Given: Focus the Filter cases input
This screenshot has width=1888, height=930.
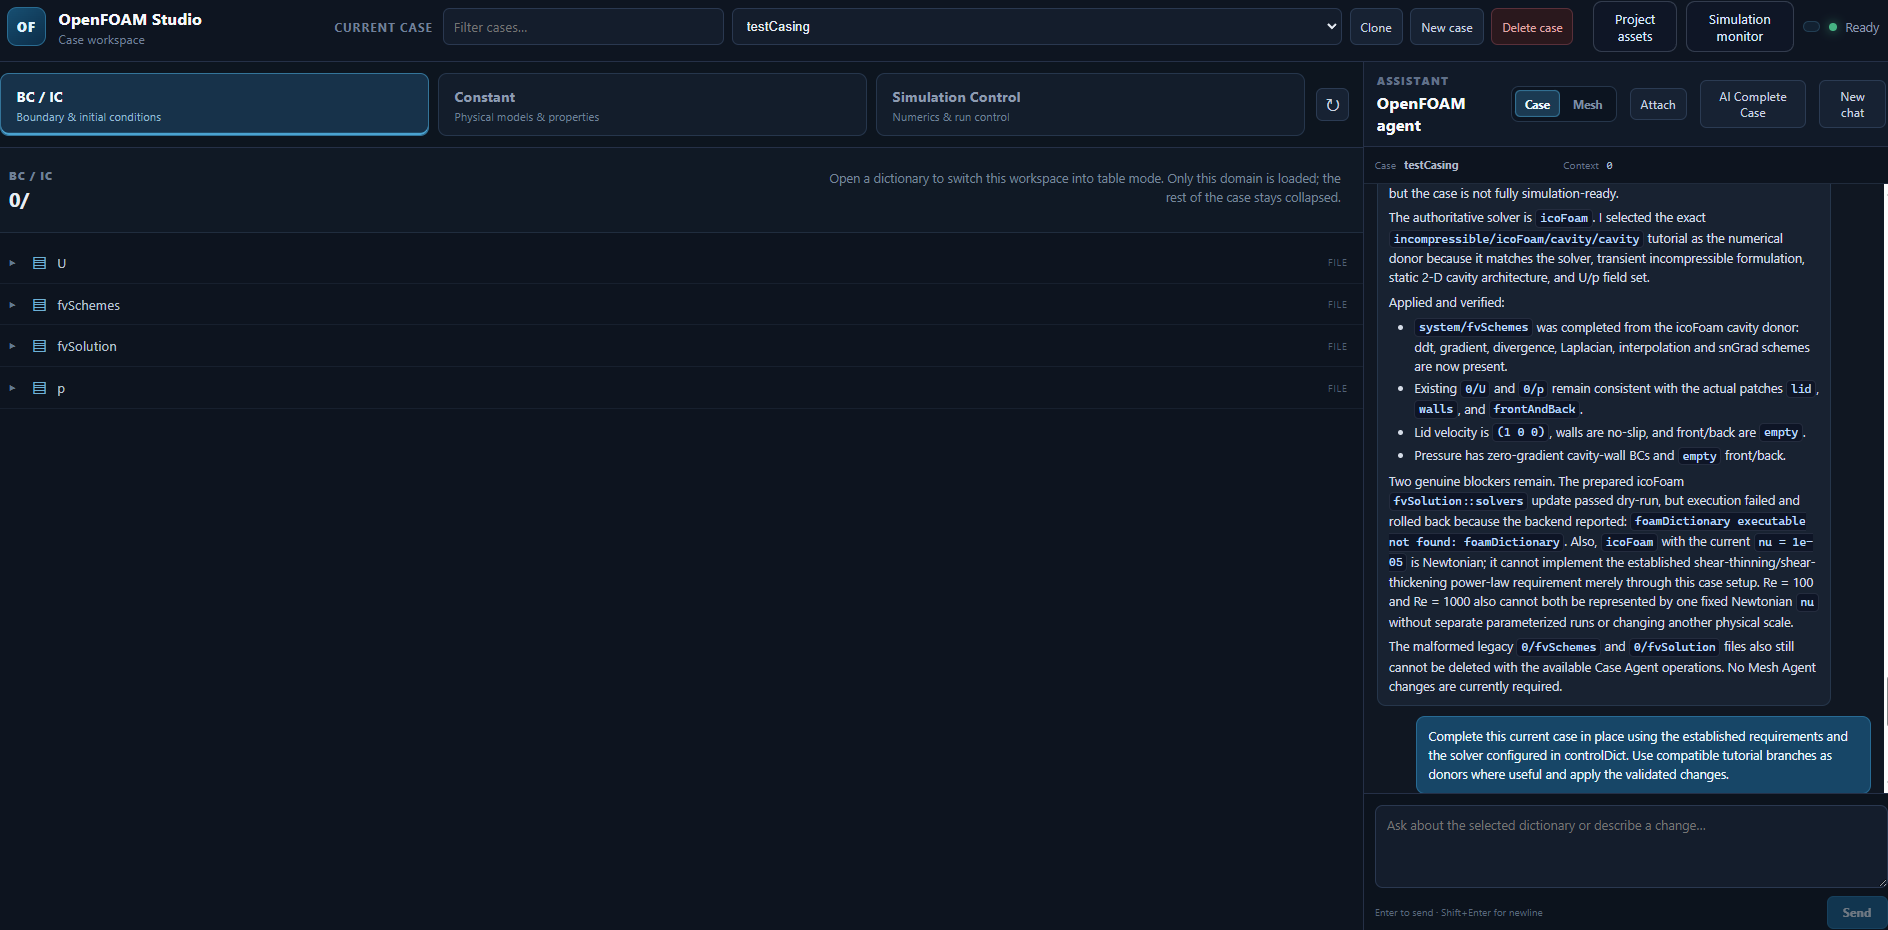Looking at the screenshot, I should pyautogui.click(x=583, y=27).
